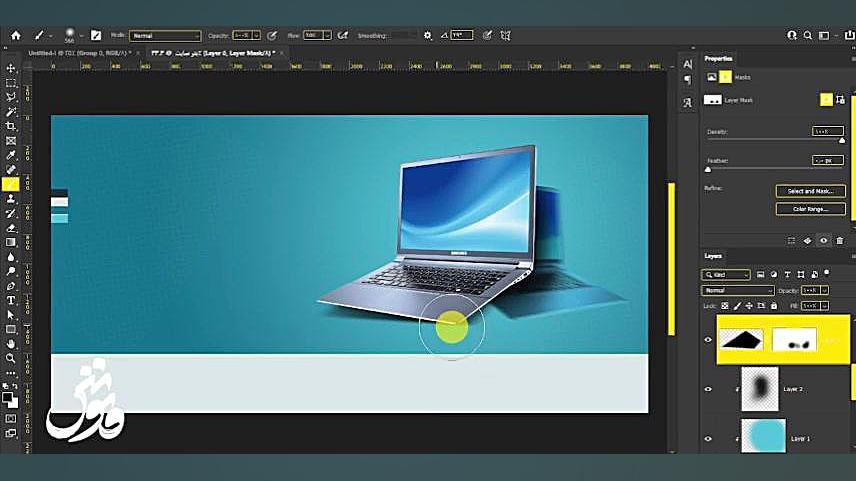This screenshot has height=481, width=856.
Task: Select the Clone Stamp tool
Action: [10, 199]
